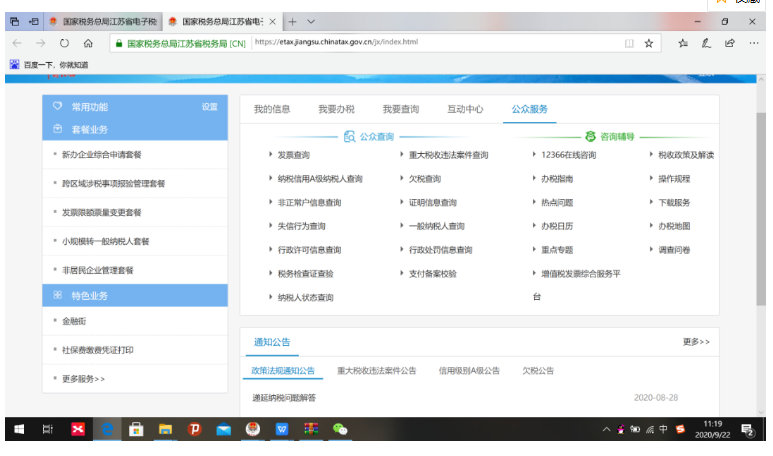Open 金融街 item

click(x=74, y=321)
